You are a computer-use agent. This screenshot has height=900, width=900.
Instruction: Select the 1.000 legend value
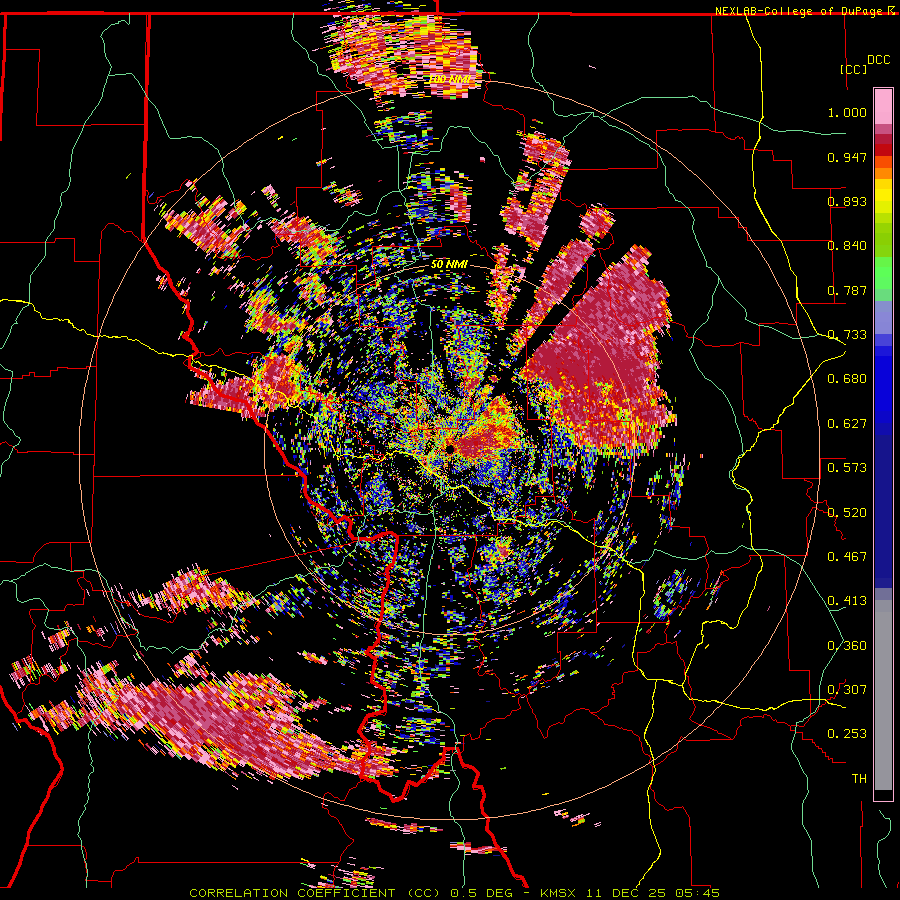point(847,112)
